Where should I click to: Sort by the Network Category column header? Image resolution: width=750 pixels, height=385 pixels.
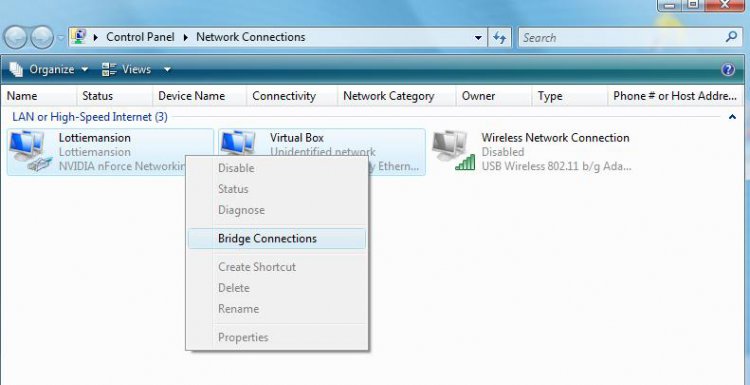click(397, 96)
